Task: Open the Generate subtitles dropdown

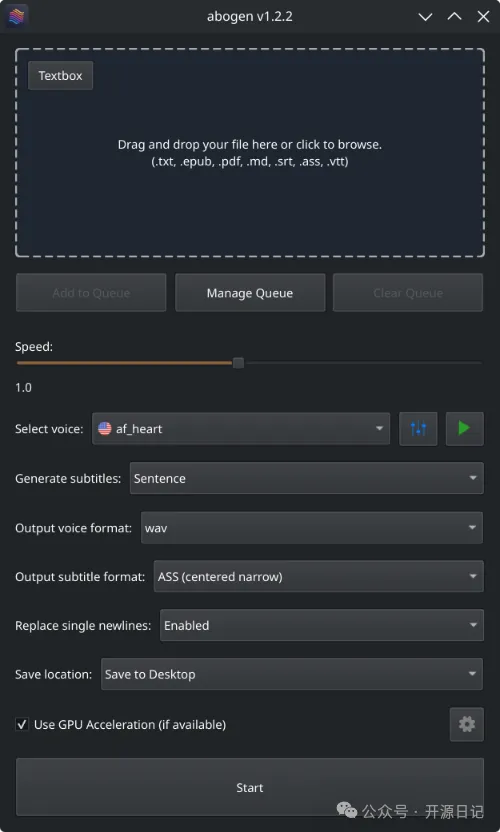Action: (x=306, y=478)
